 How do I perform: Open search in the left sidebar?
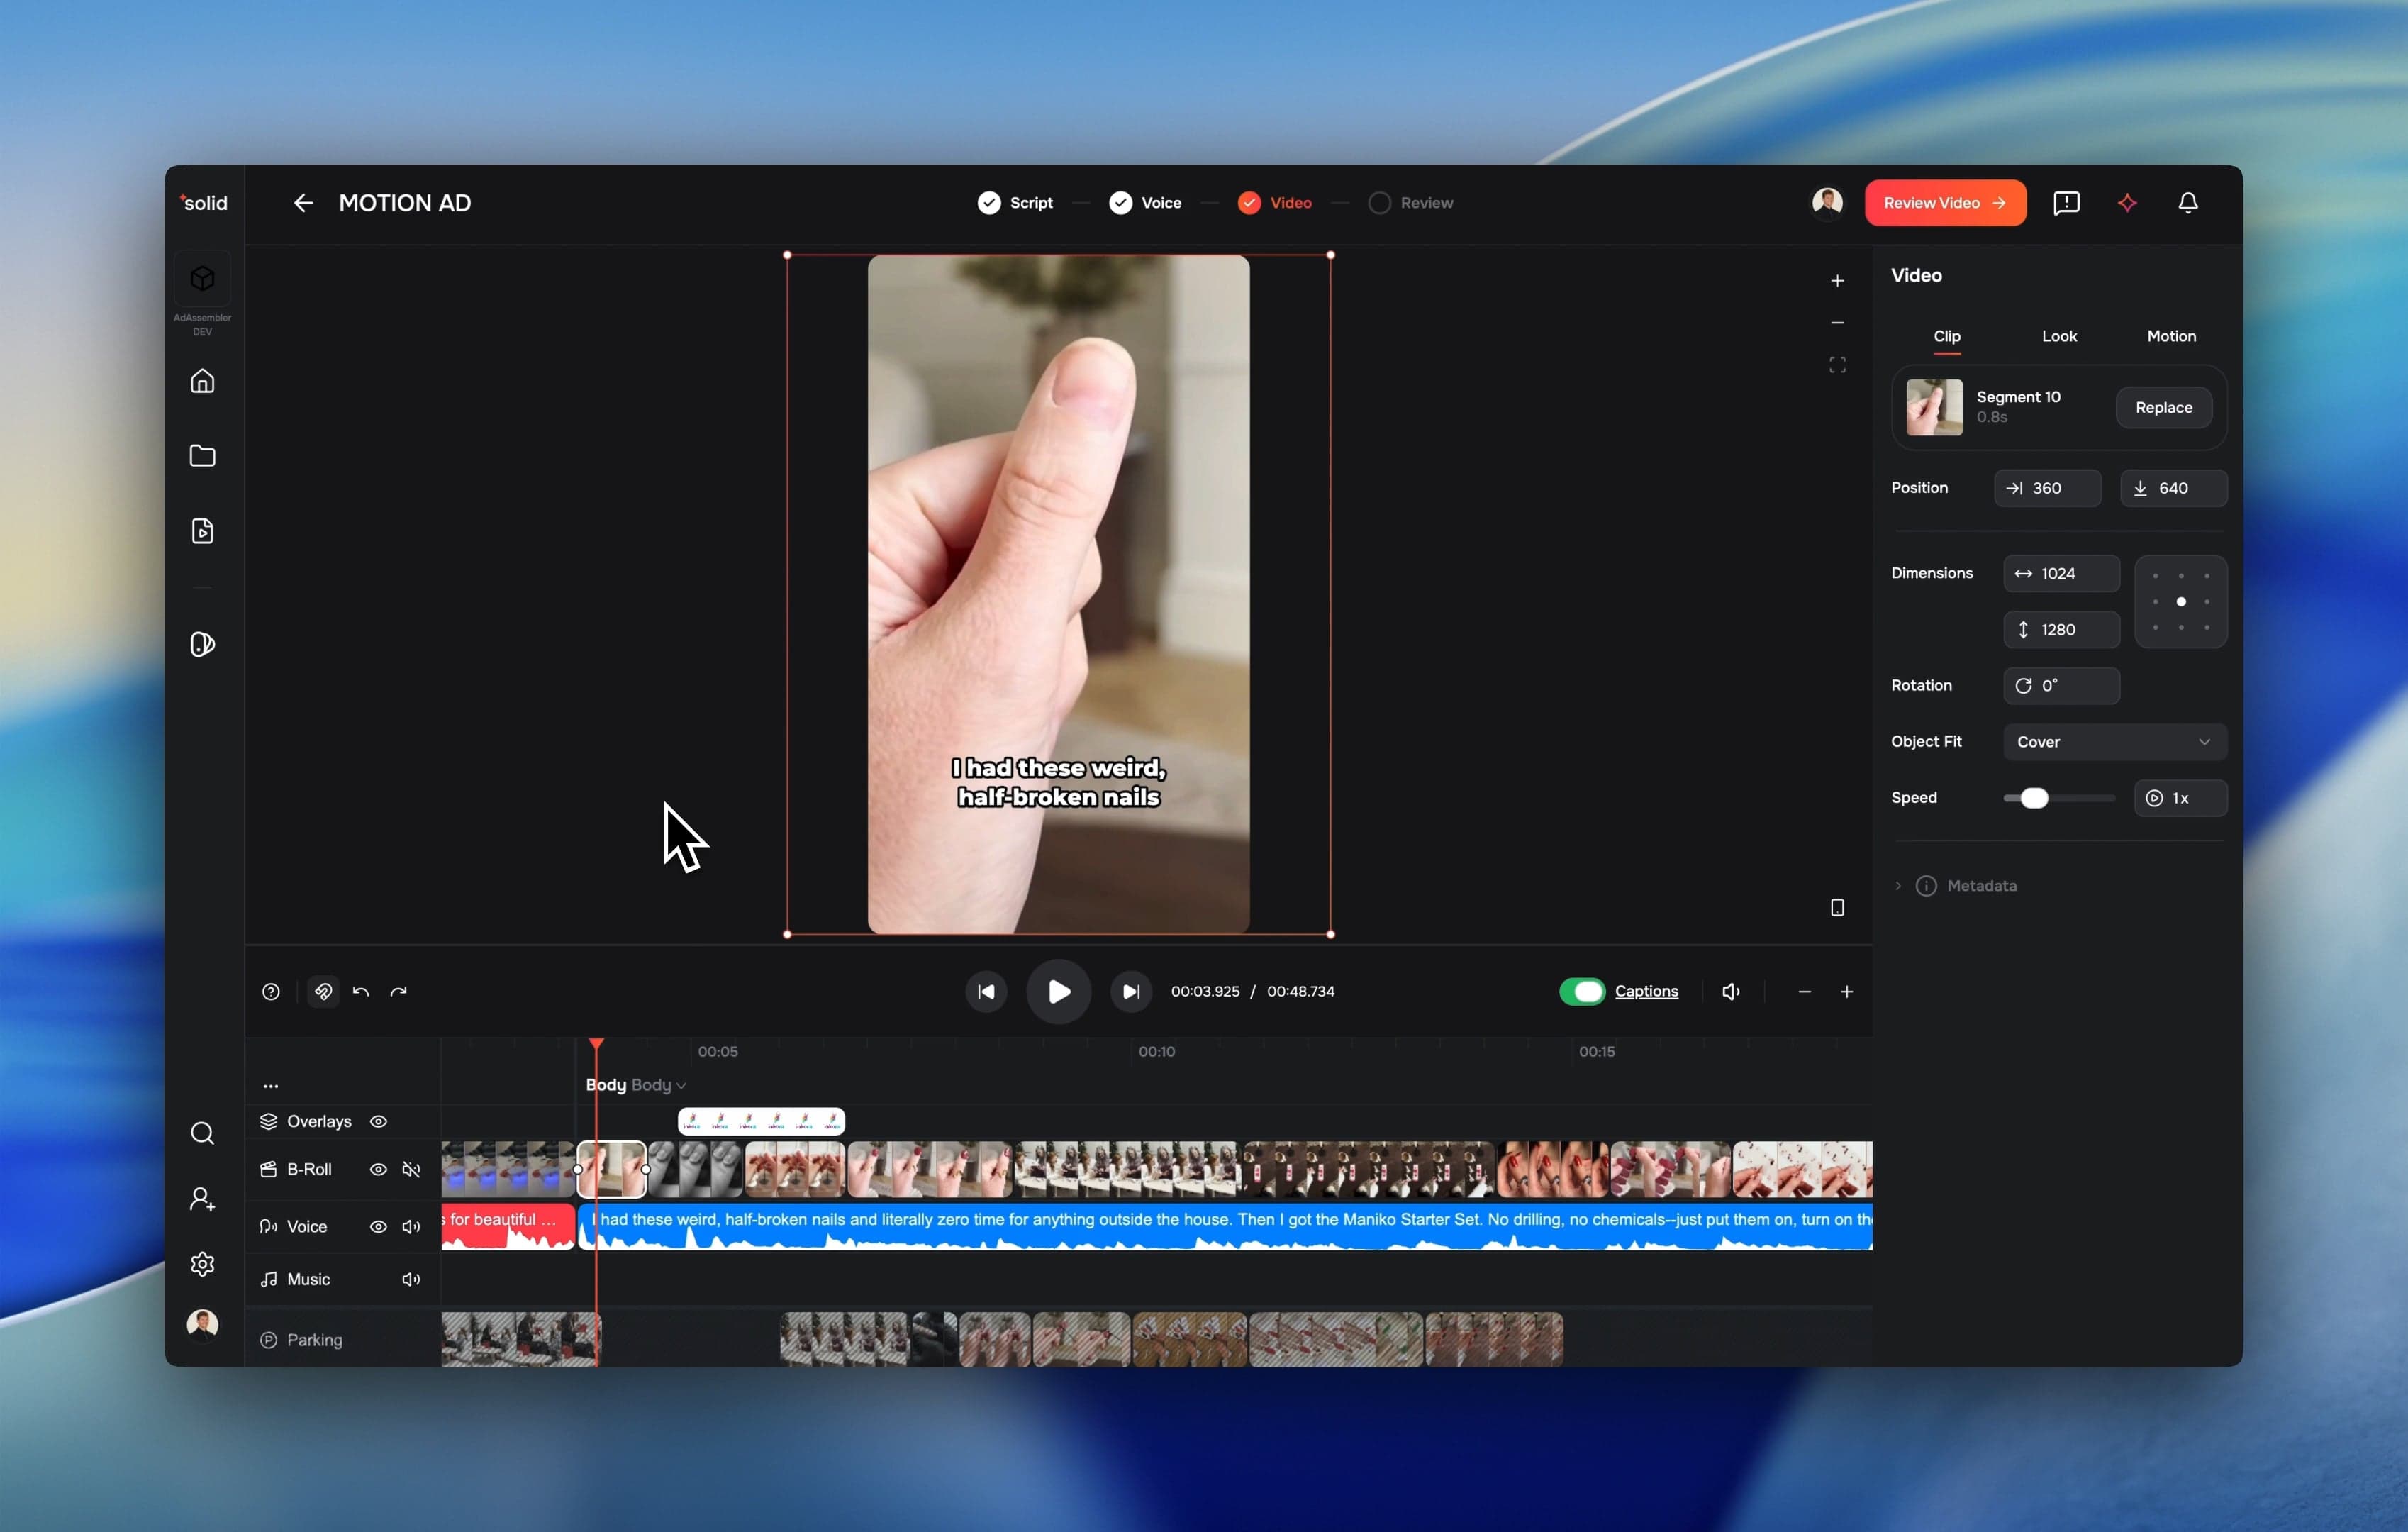pos(202,1133)
